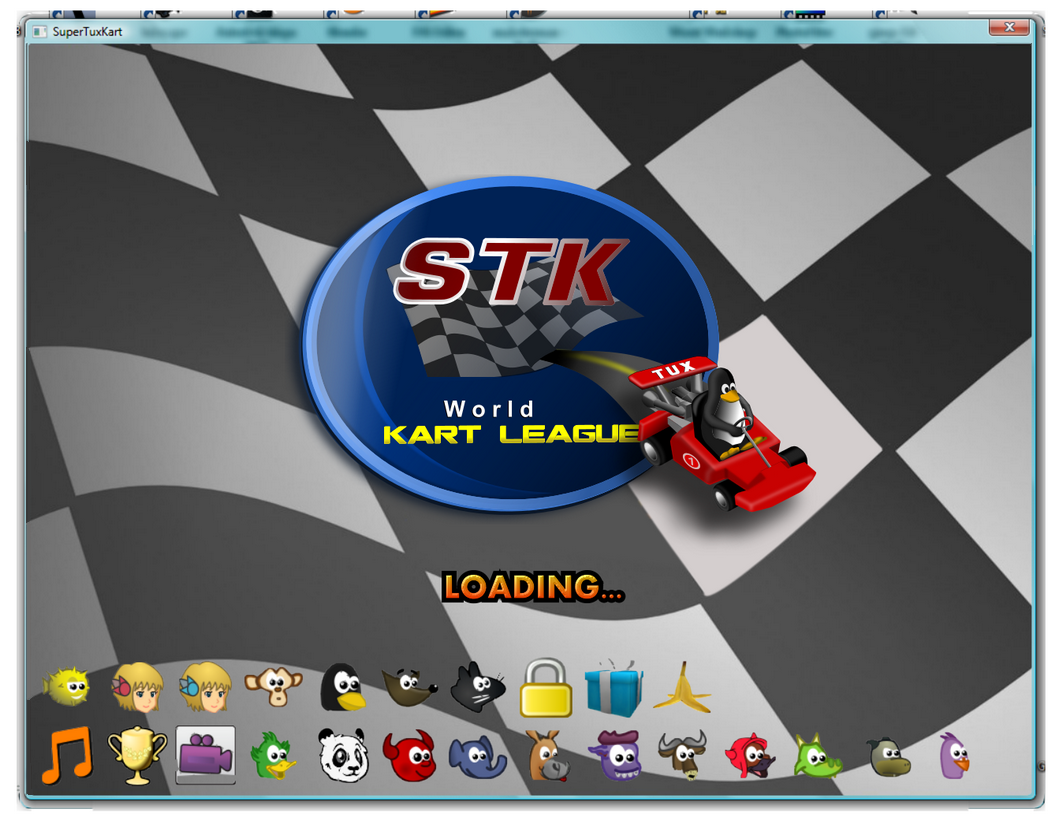This screenshot has height=828, width=1063.
Task: Click the yellow padlock icon
Action: (545, 688)
